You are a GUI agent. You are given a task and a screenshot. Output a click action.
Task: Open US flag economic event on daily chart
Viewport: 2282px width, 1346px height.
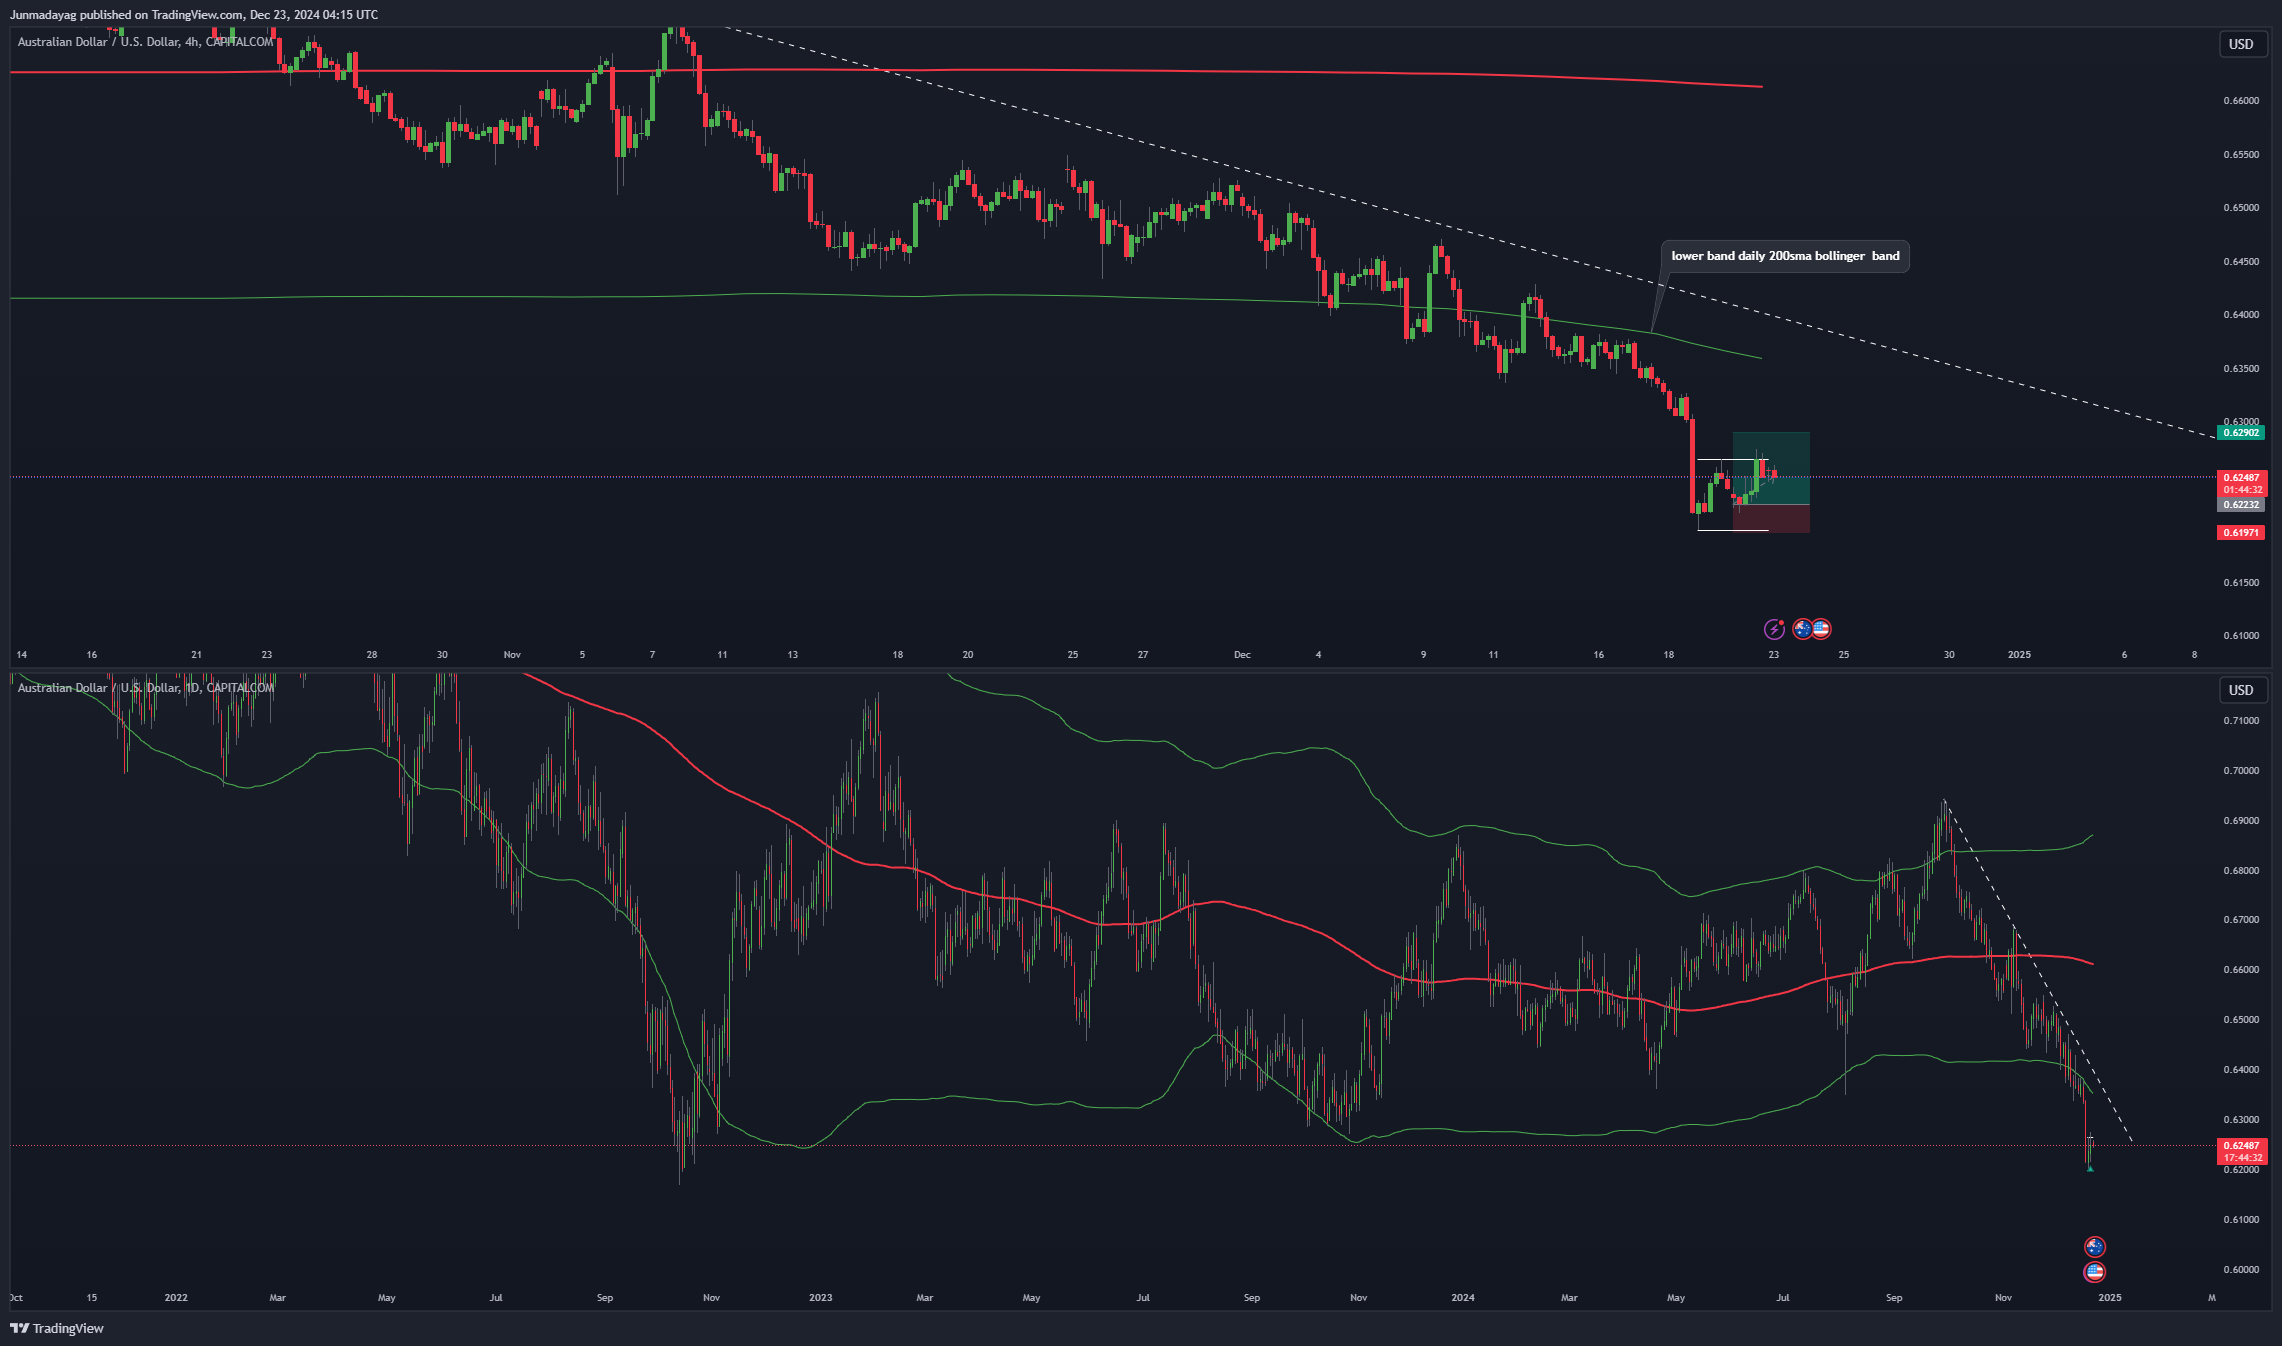coord(2094,1272)
